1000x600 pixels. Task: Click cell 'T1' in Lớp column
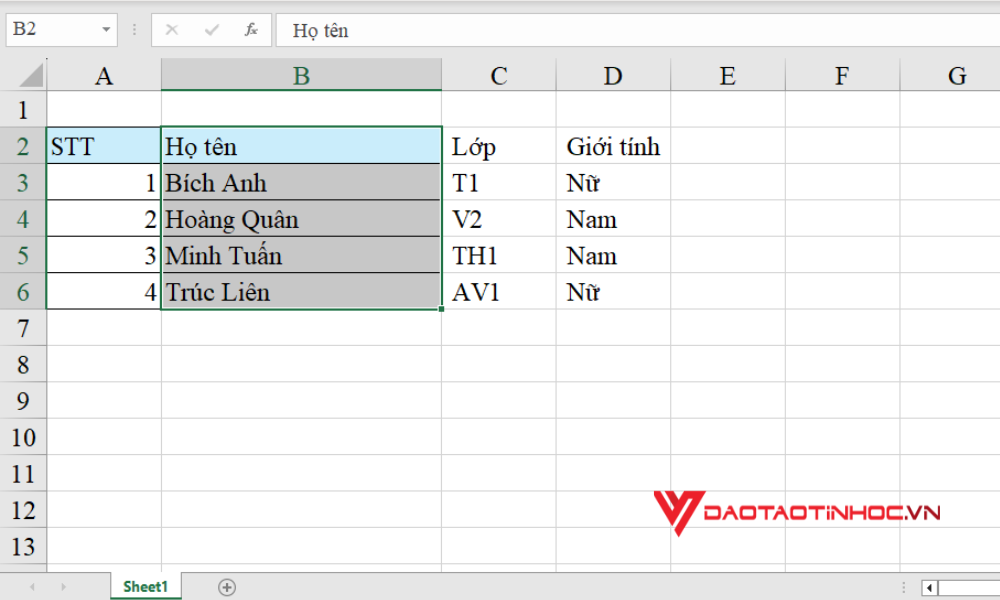point(499,182)
